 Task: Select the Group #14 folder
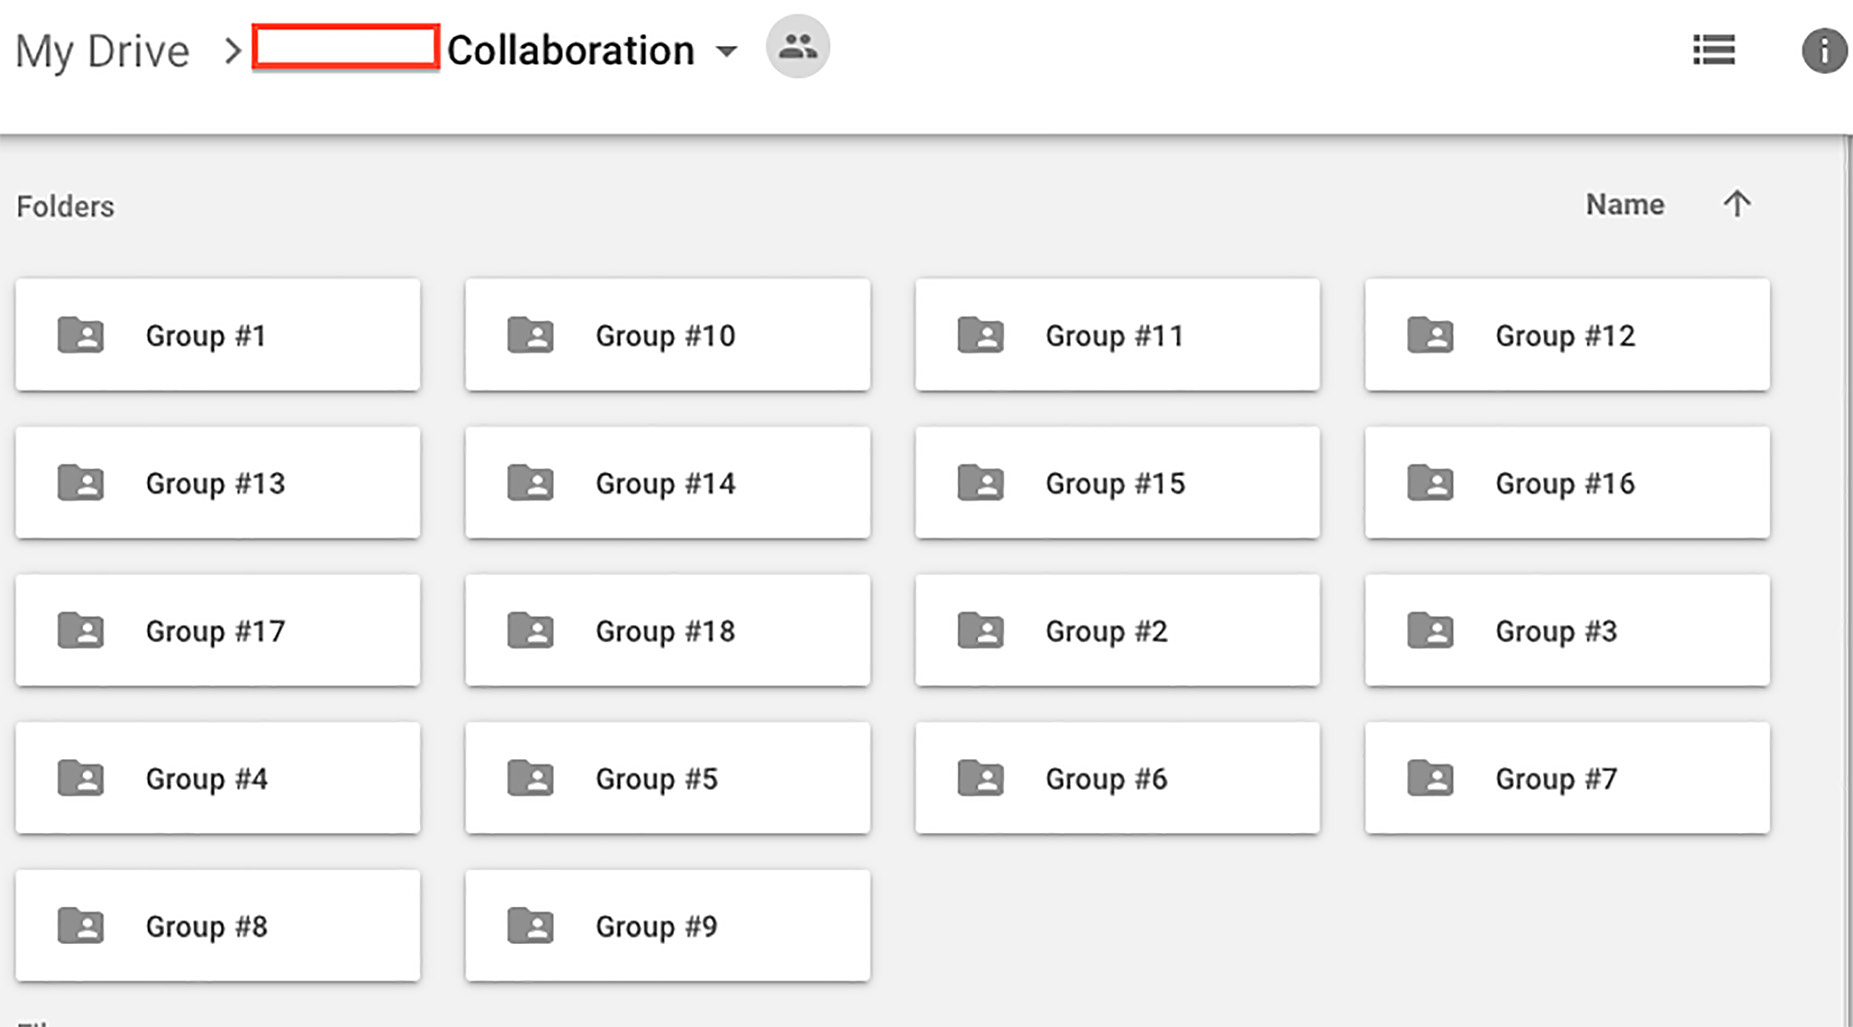point(667,483)
